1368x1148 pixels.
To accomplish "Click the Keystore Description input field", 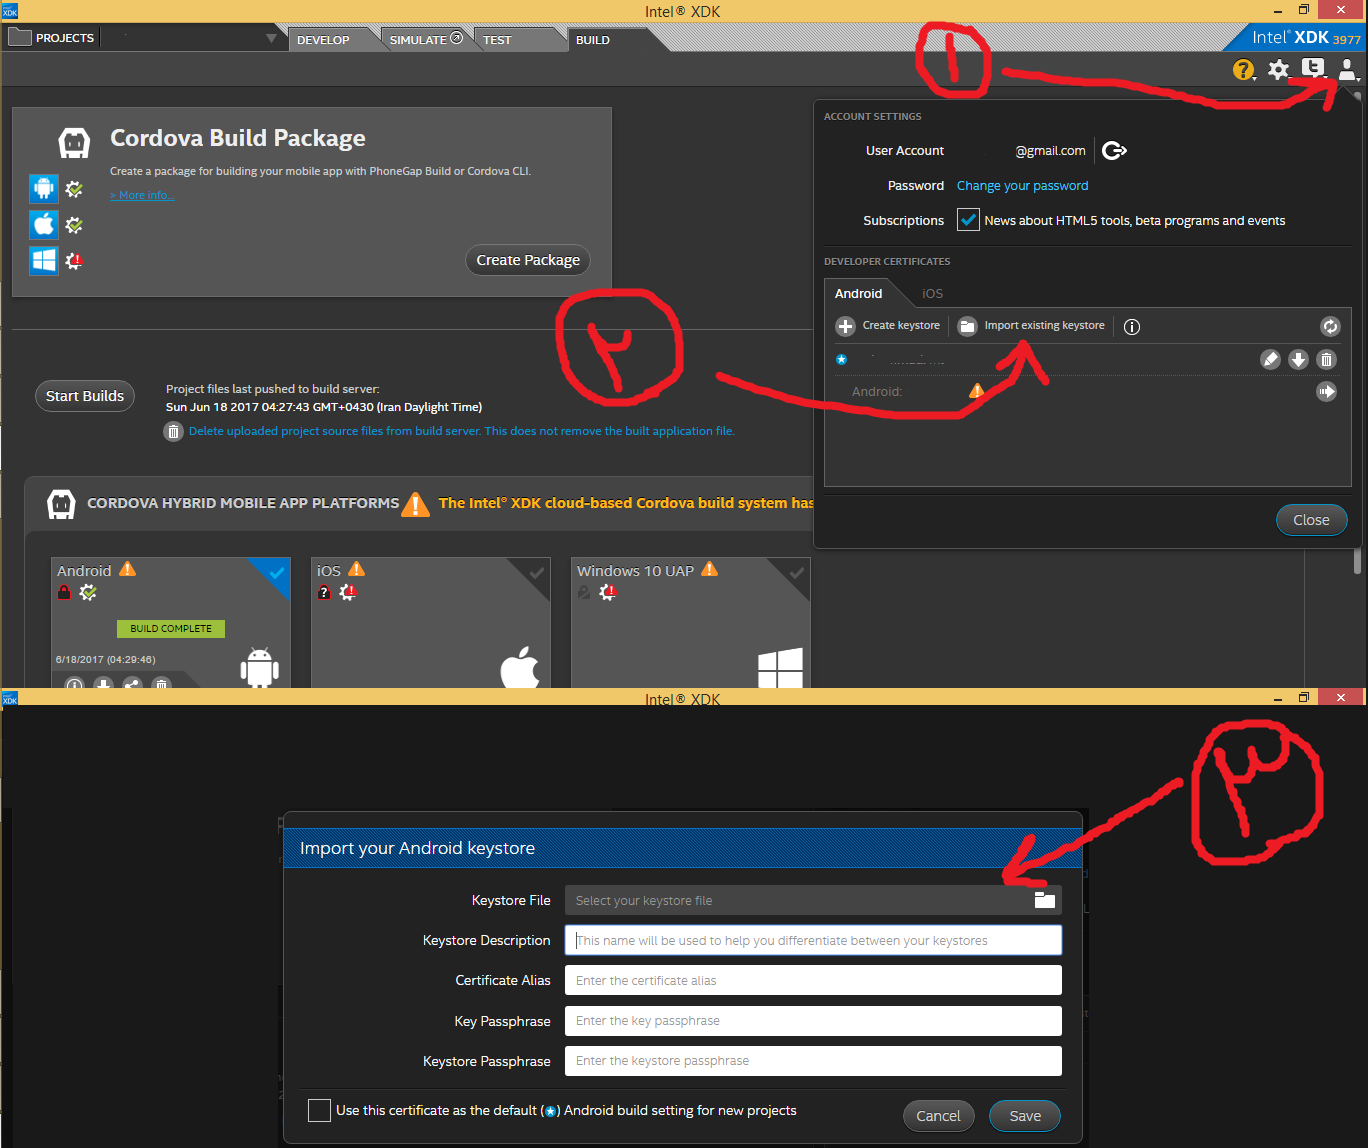I will click(813, 940).
